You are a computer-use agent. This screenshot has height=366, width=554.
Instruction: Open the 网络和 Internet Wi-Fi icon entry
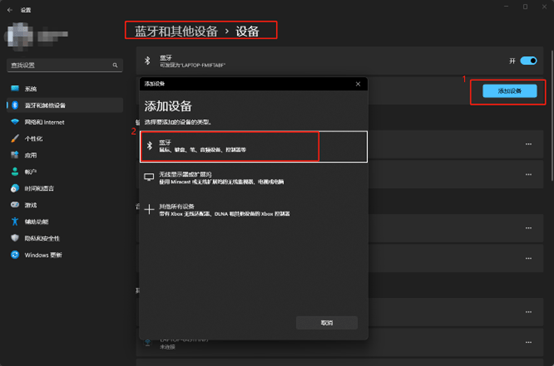coord(65,122)
